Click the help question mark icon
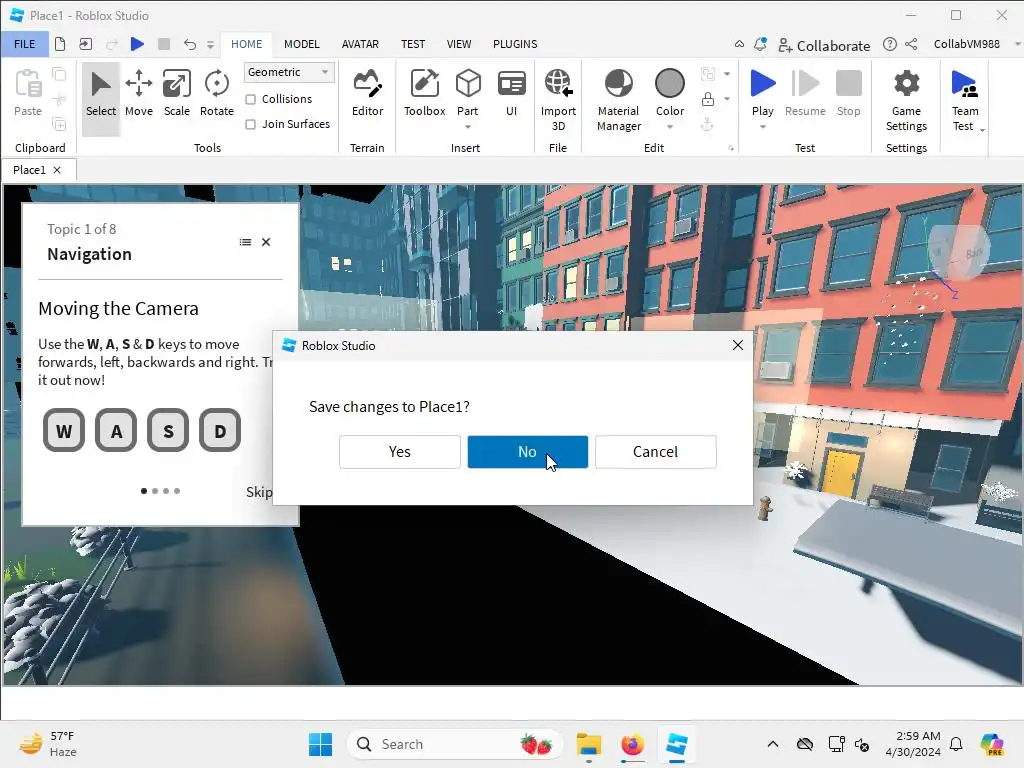The height and width of the screenshot is (768, 1024). (x=889, y=44)
